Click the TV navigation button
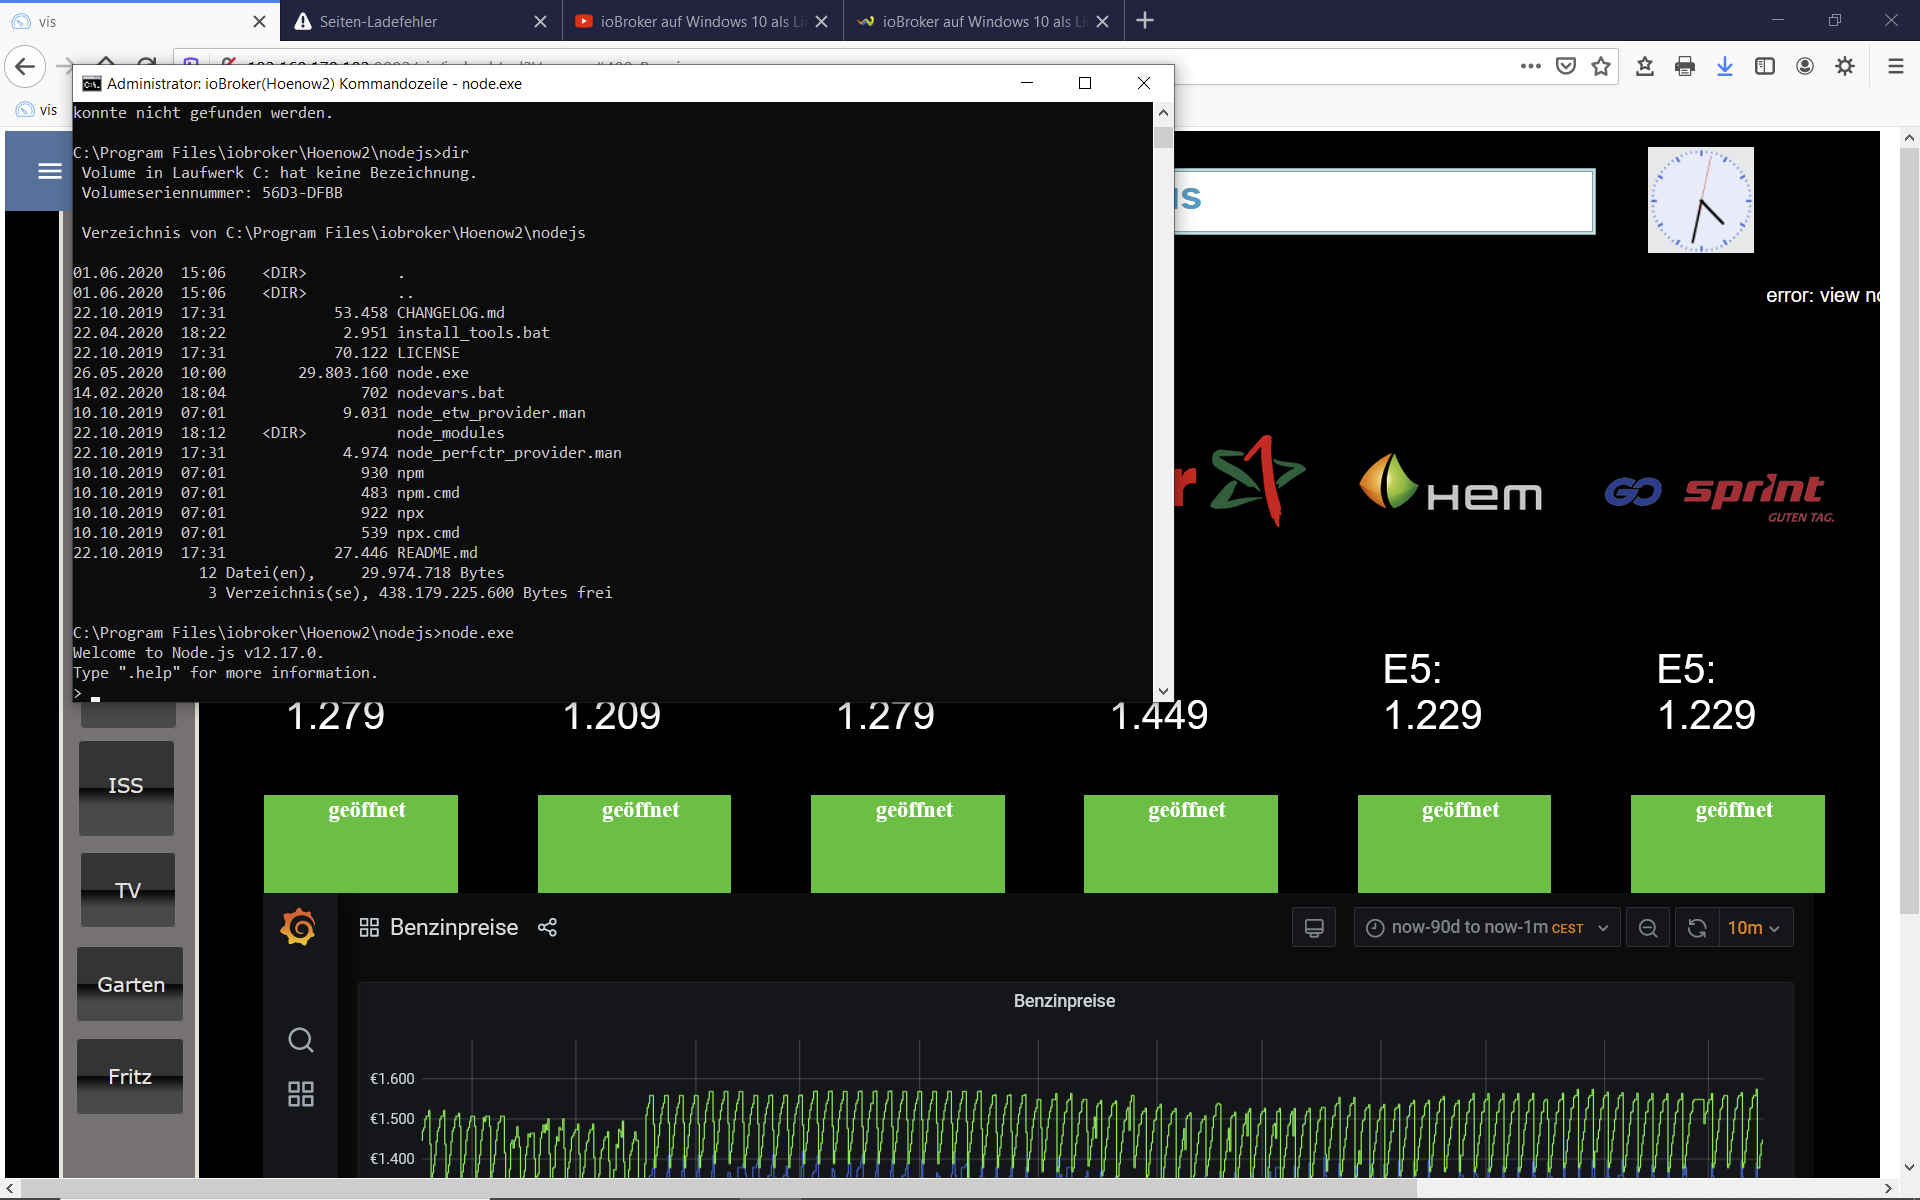This screenshot has height=1200, width=1920. [127, 890]
